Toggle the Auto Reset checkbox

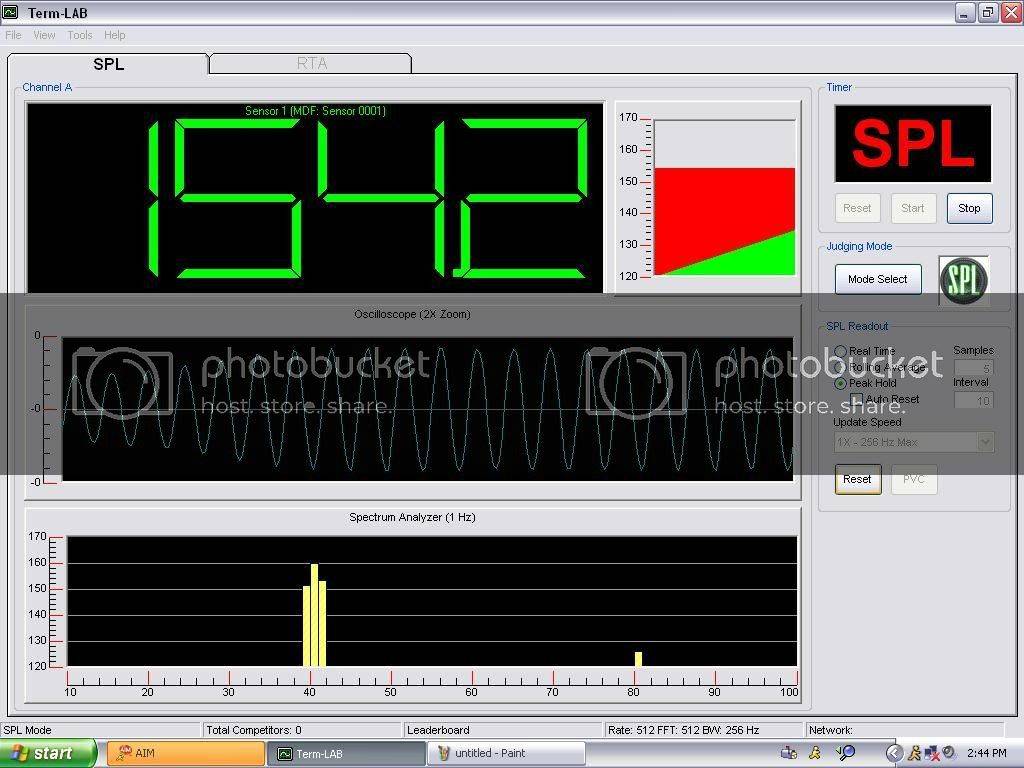pos(856,399)
